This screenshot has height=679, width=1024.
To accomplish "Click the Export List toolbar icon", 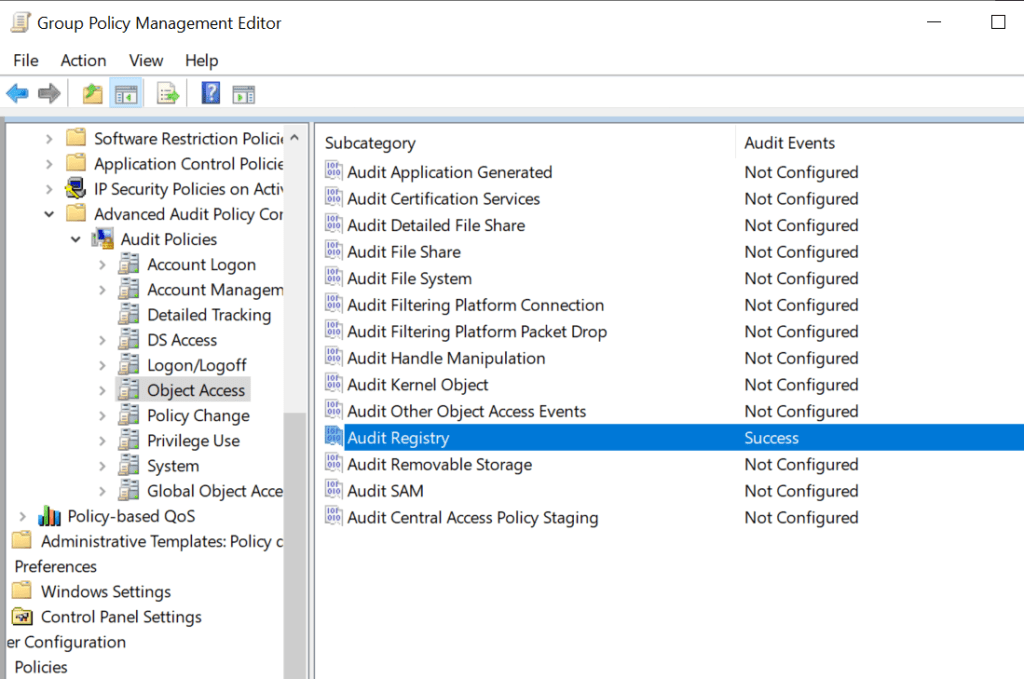I will tap(168, 94).
